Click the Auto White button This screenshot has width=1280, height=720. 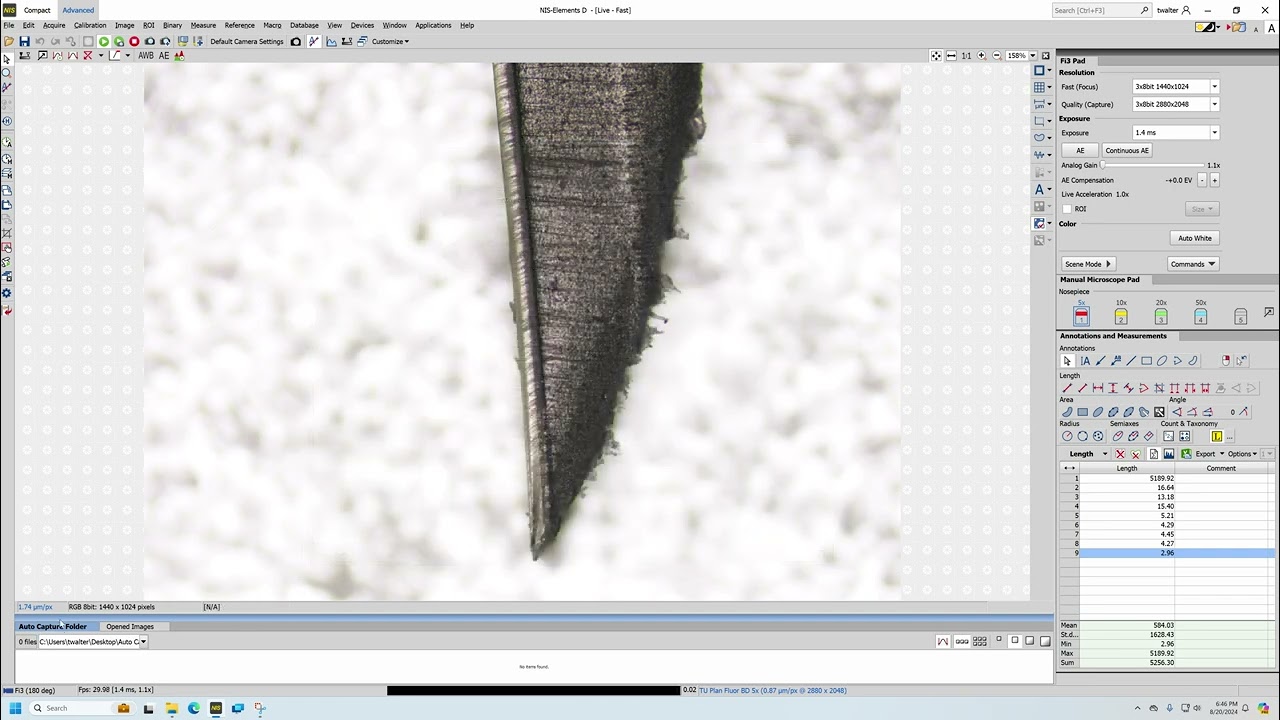coord(1194,238)
